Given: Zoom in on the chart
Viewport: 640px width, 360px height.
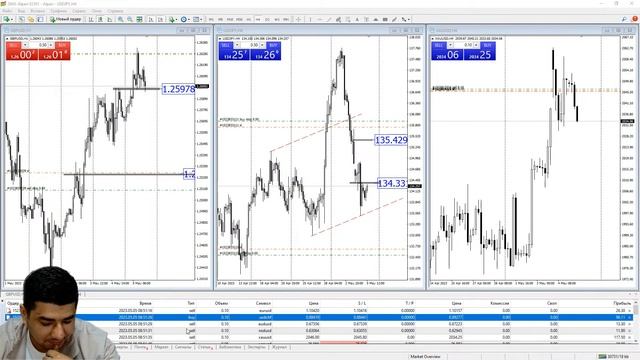Looking at the screenshot, I should [120, 19].
